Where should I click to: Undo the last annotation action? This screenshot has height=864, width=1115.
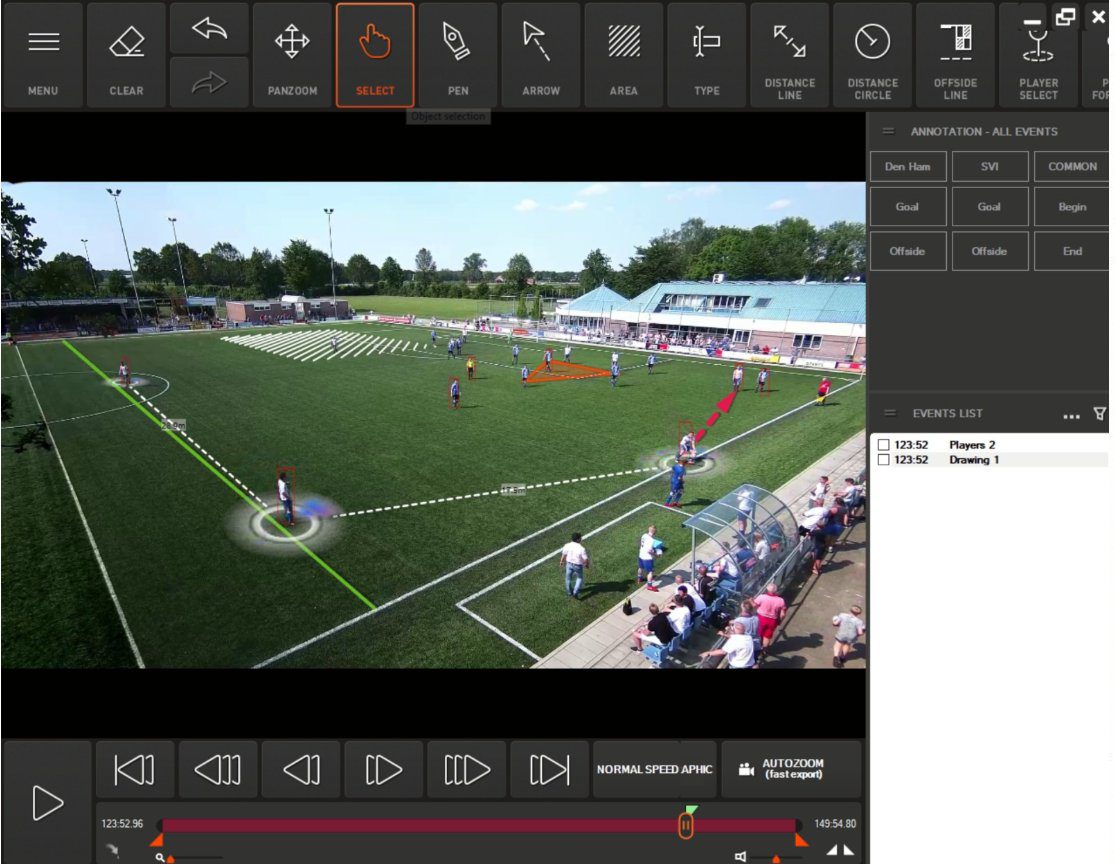[209, 28]
